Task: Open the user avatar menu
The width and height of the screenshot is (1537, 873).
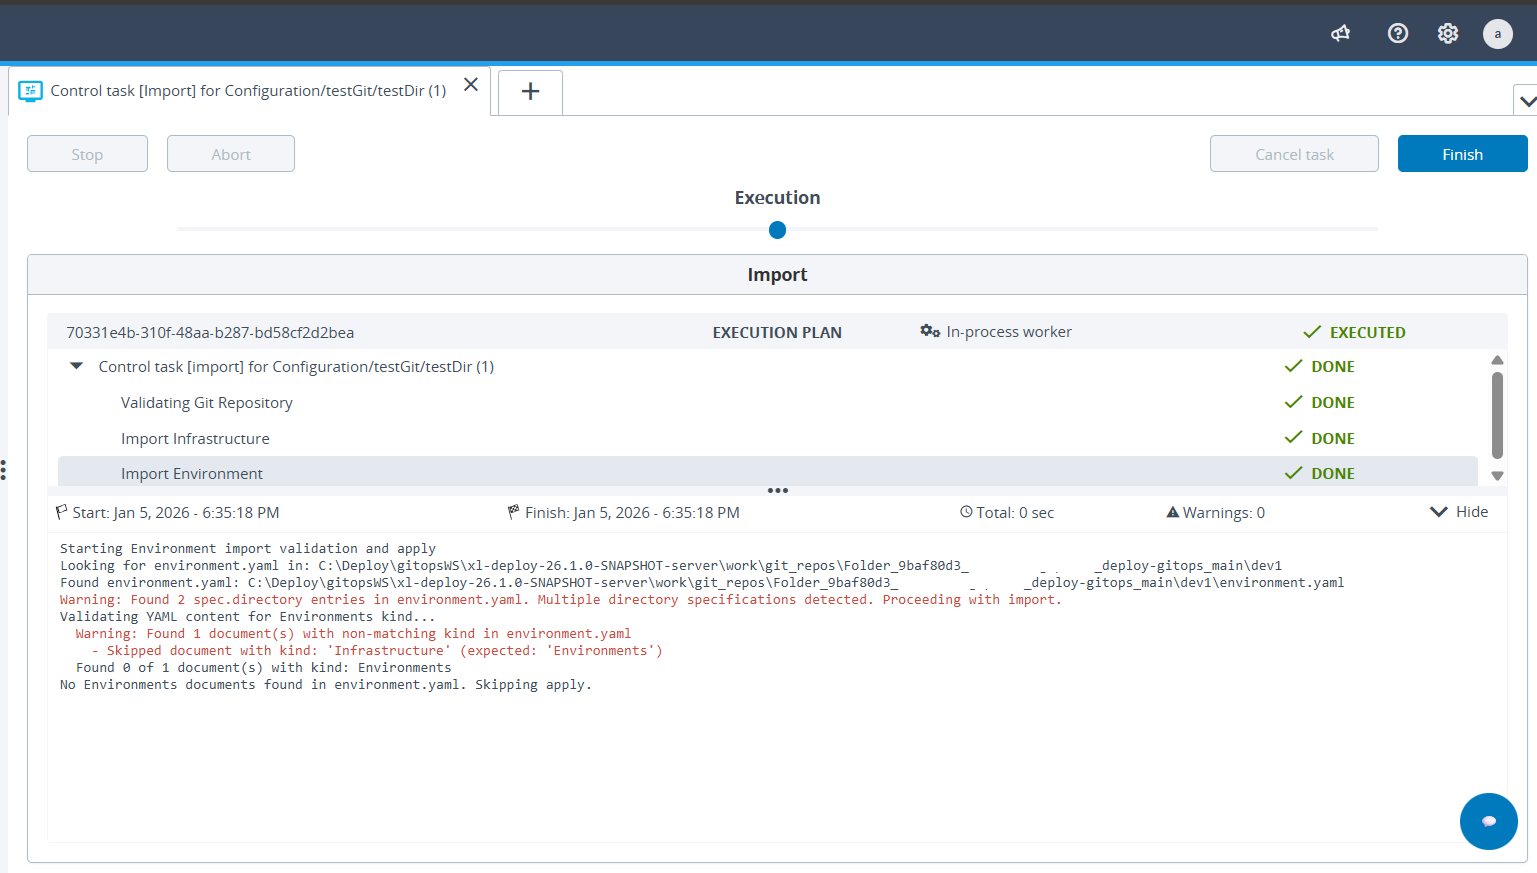Action: pyautogui.click(x=1497, y=33)
